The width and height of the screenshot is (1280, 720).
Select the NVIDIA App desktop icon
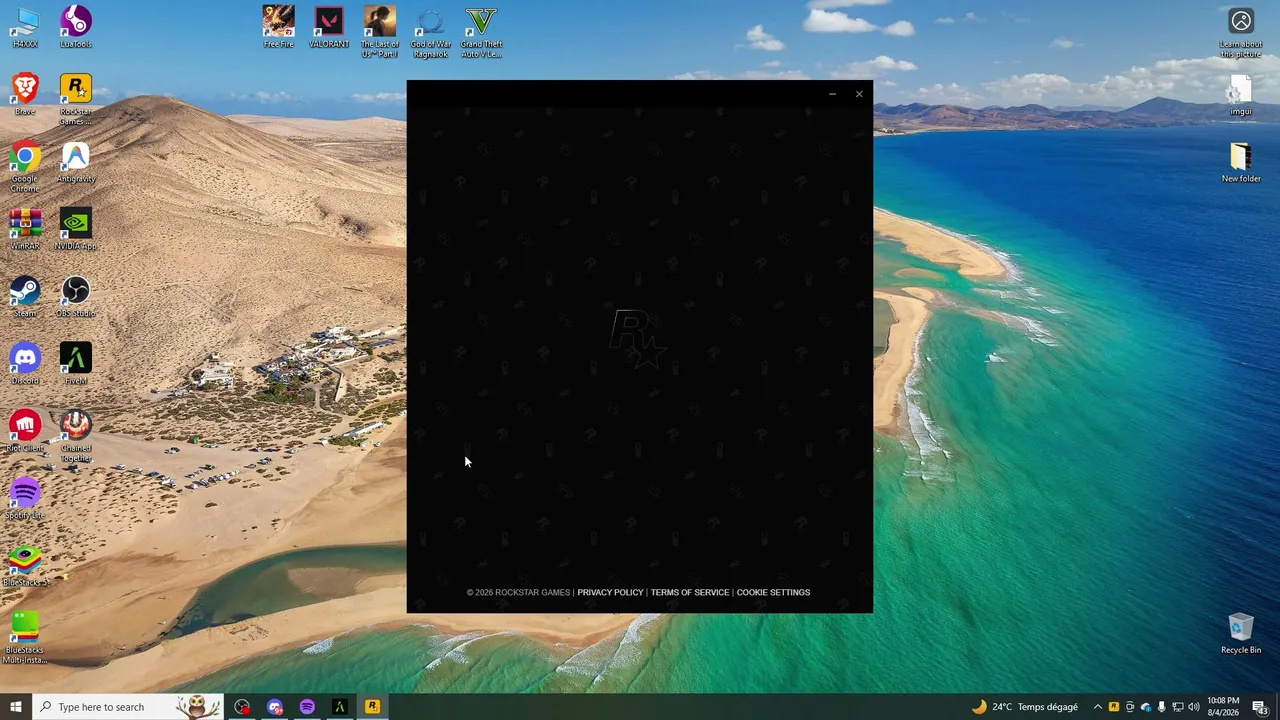[x=76, y=229]
